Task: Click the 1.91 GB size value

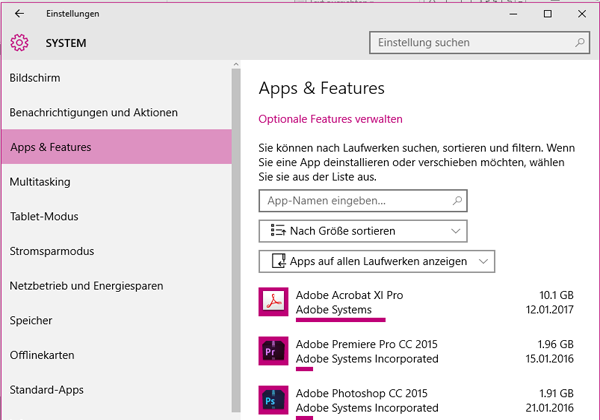Action: coord(556,393)
